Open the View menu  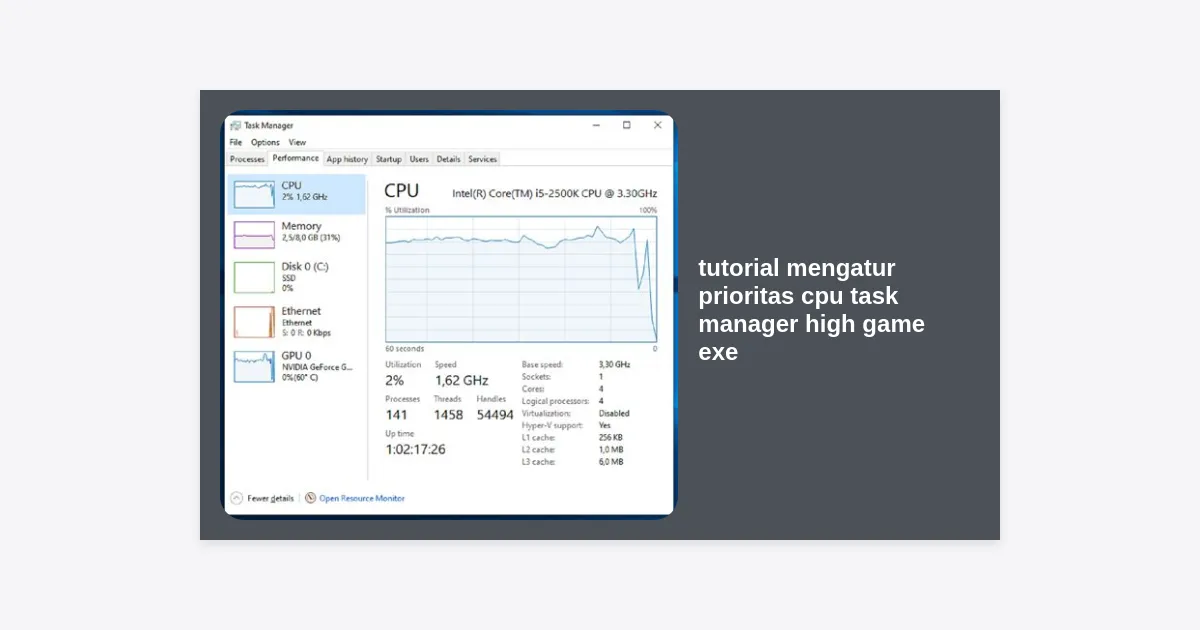point(297,143)
